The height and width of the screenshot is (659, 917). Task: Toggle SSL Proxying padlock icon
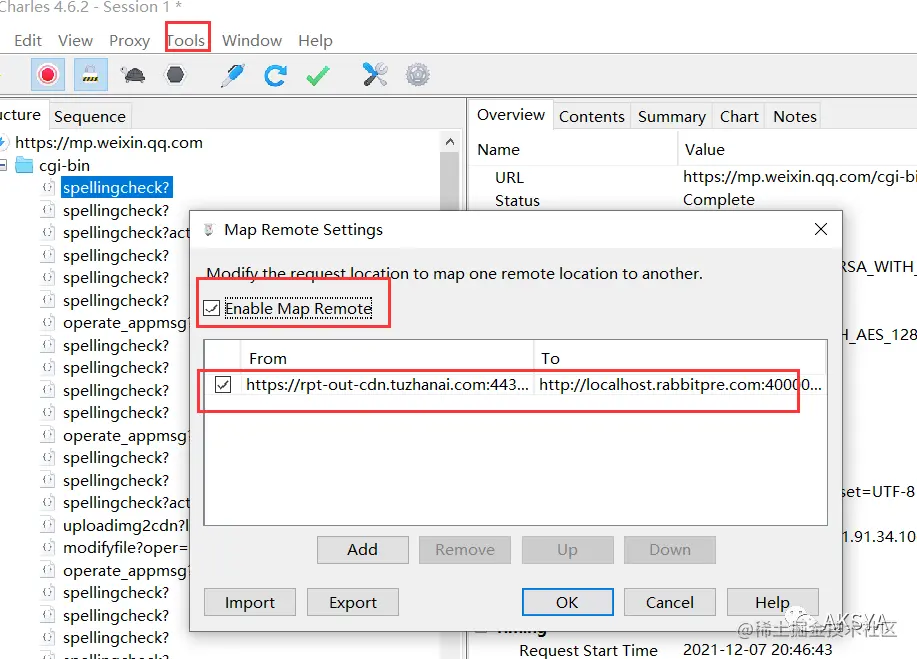click(91, 75)
